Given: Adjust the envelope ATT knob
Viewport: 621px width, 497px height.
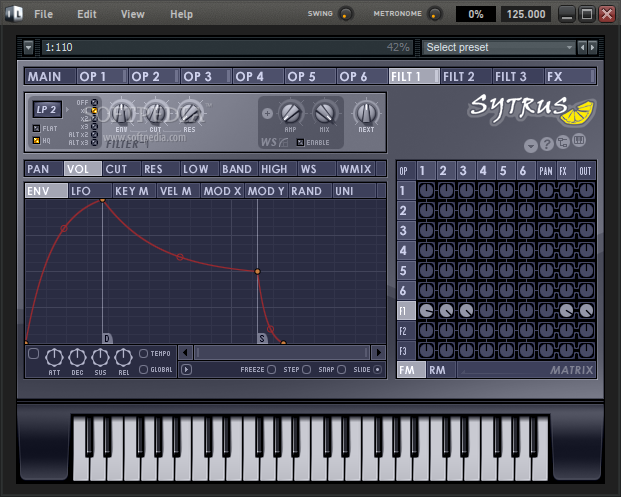Looking at the screenshot, I should click(54, 357).
